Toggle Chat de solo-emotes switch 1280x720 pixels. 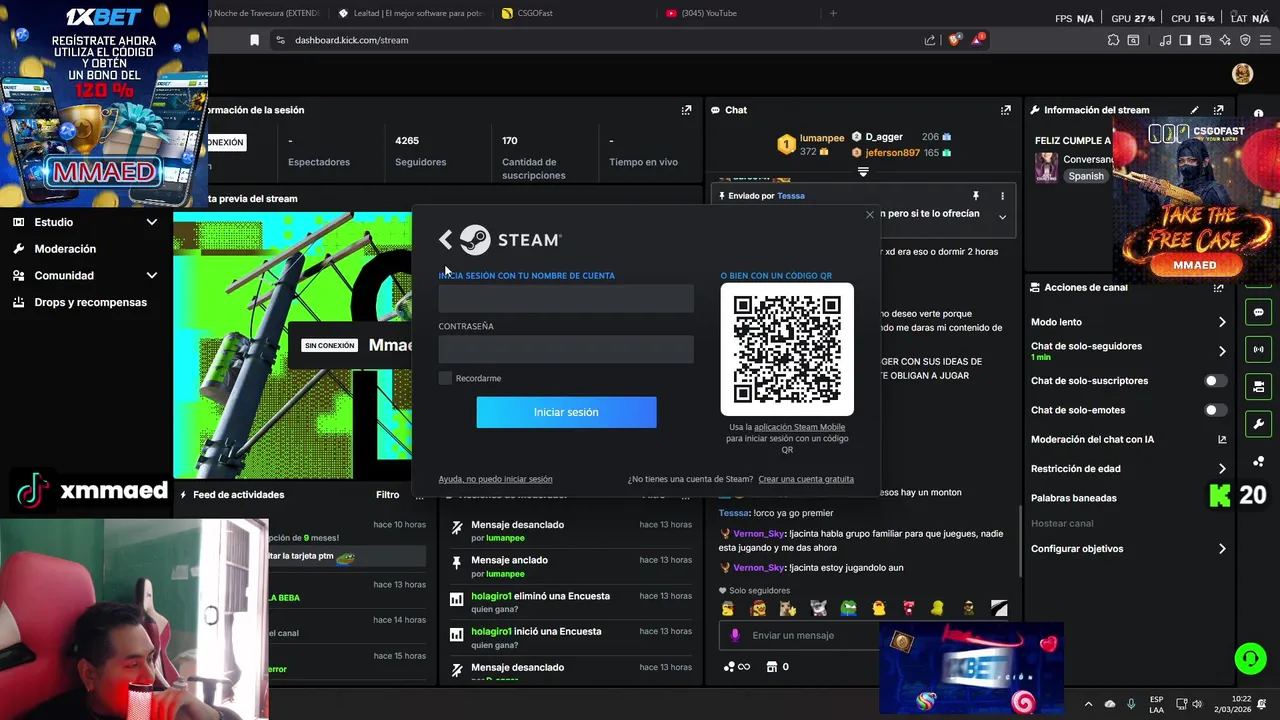(x=1215, y=410)
